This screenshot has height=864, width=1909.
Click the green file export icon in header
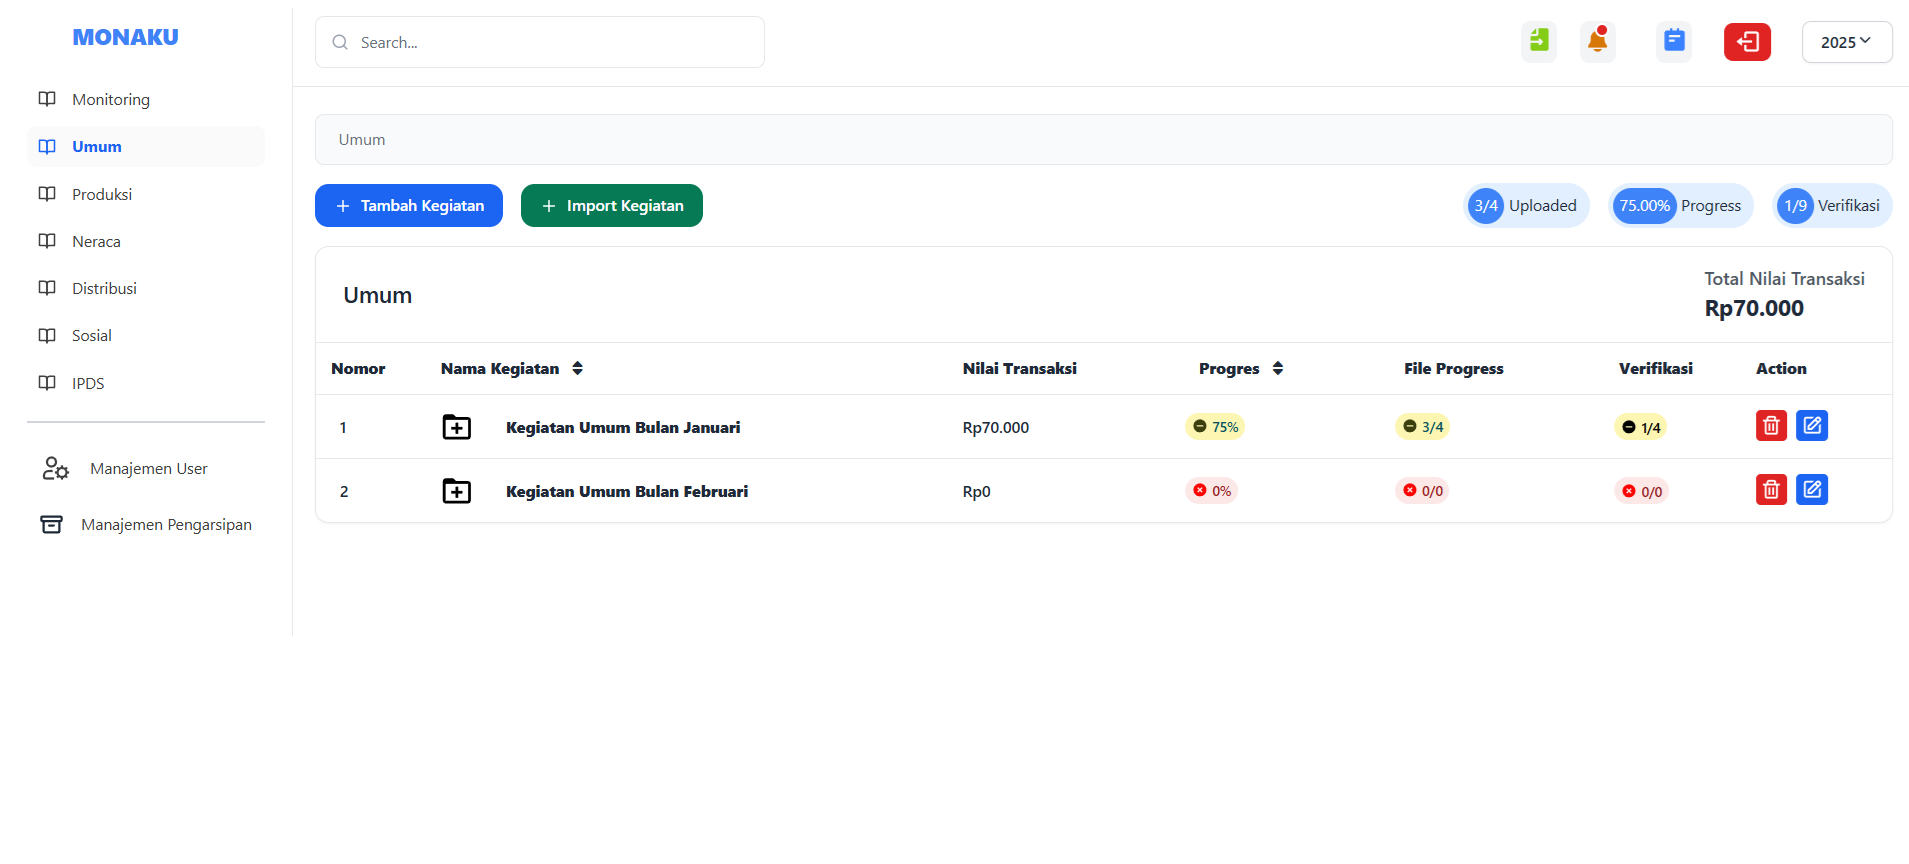(1539, 42)
